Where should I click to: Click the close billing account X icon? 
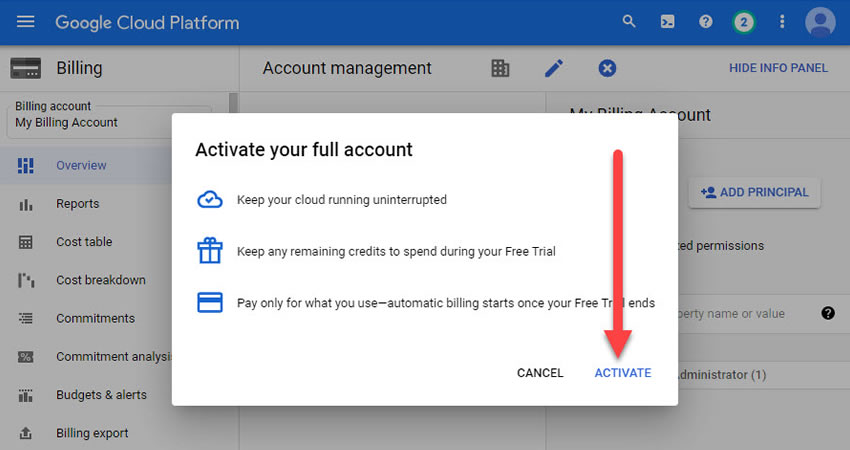pos(607,68)
